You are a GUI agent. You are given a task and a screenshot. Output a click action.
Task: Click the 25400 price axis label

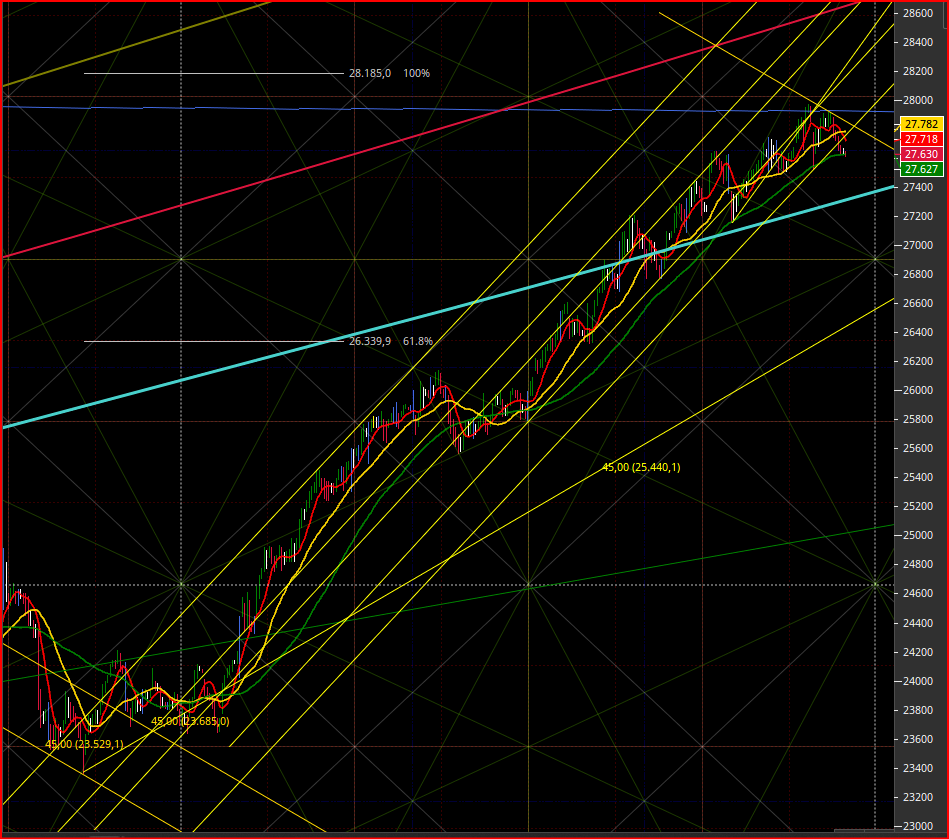pos(918,478)
